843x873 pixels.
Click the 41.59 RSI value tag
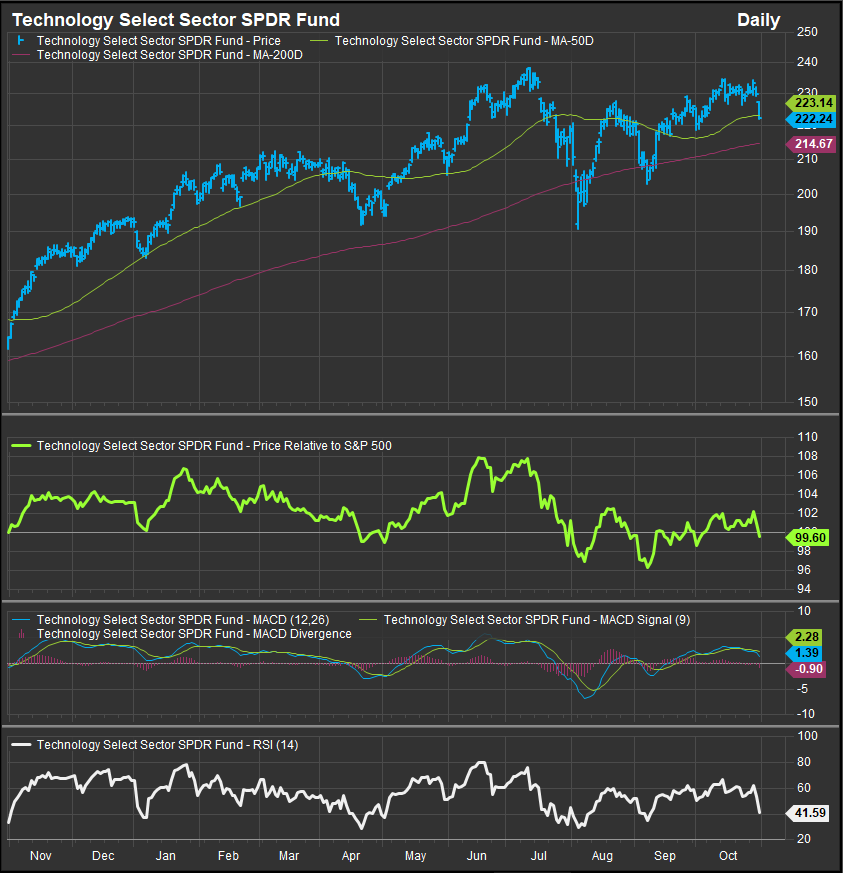pos(807,813)
